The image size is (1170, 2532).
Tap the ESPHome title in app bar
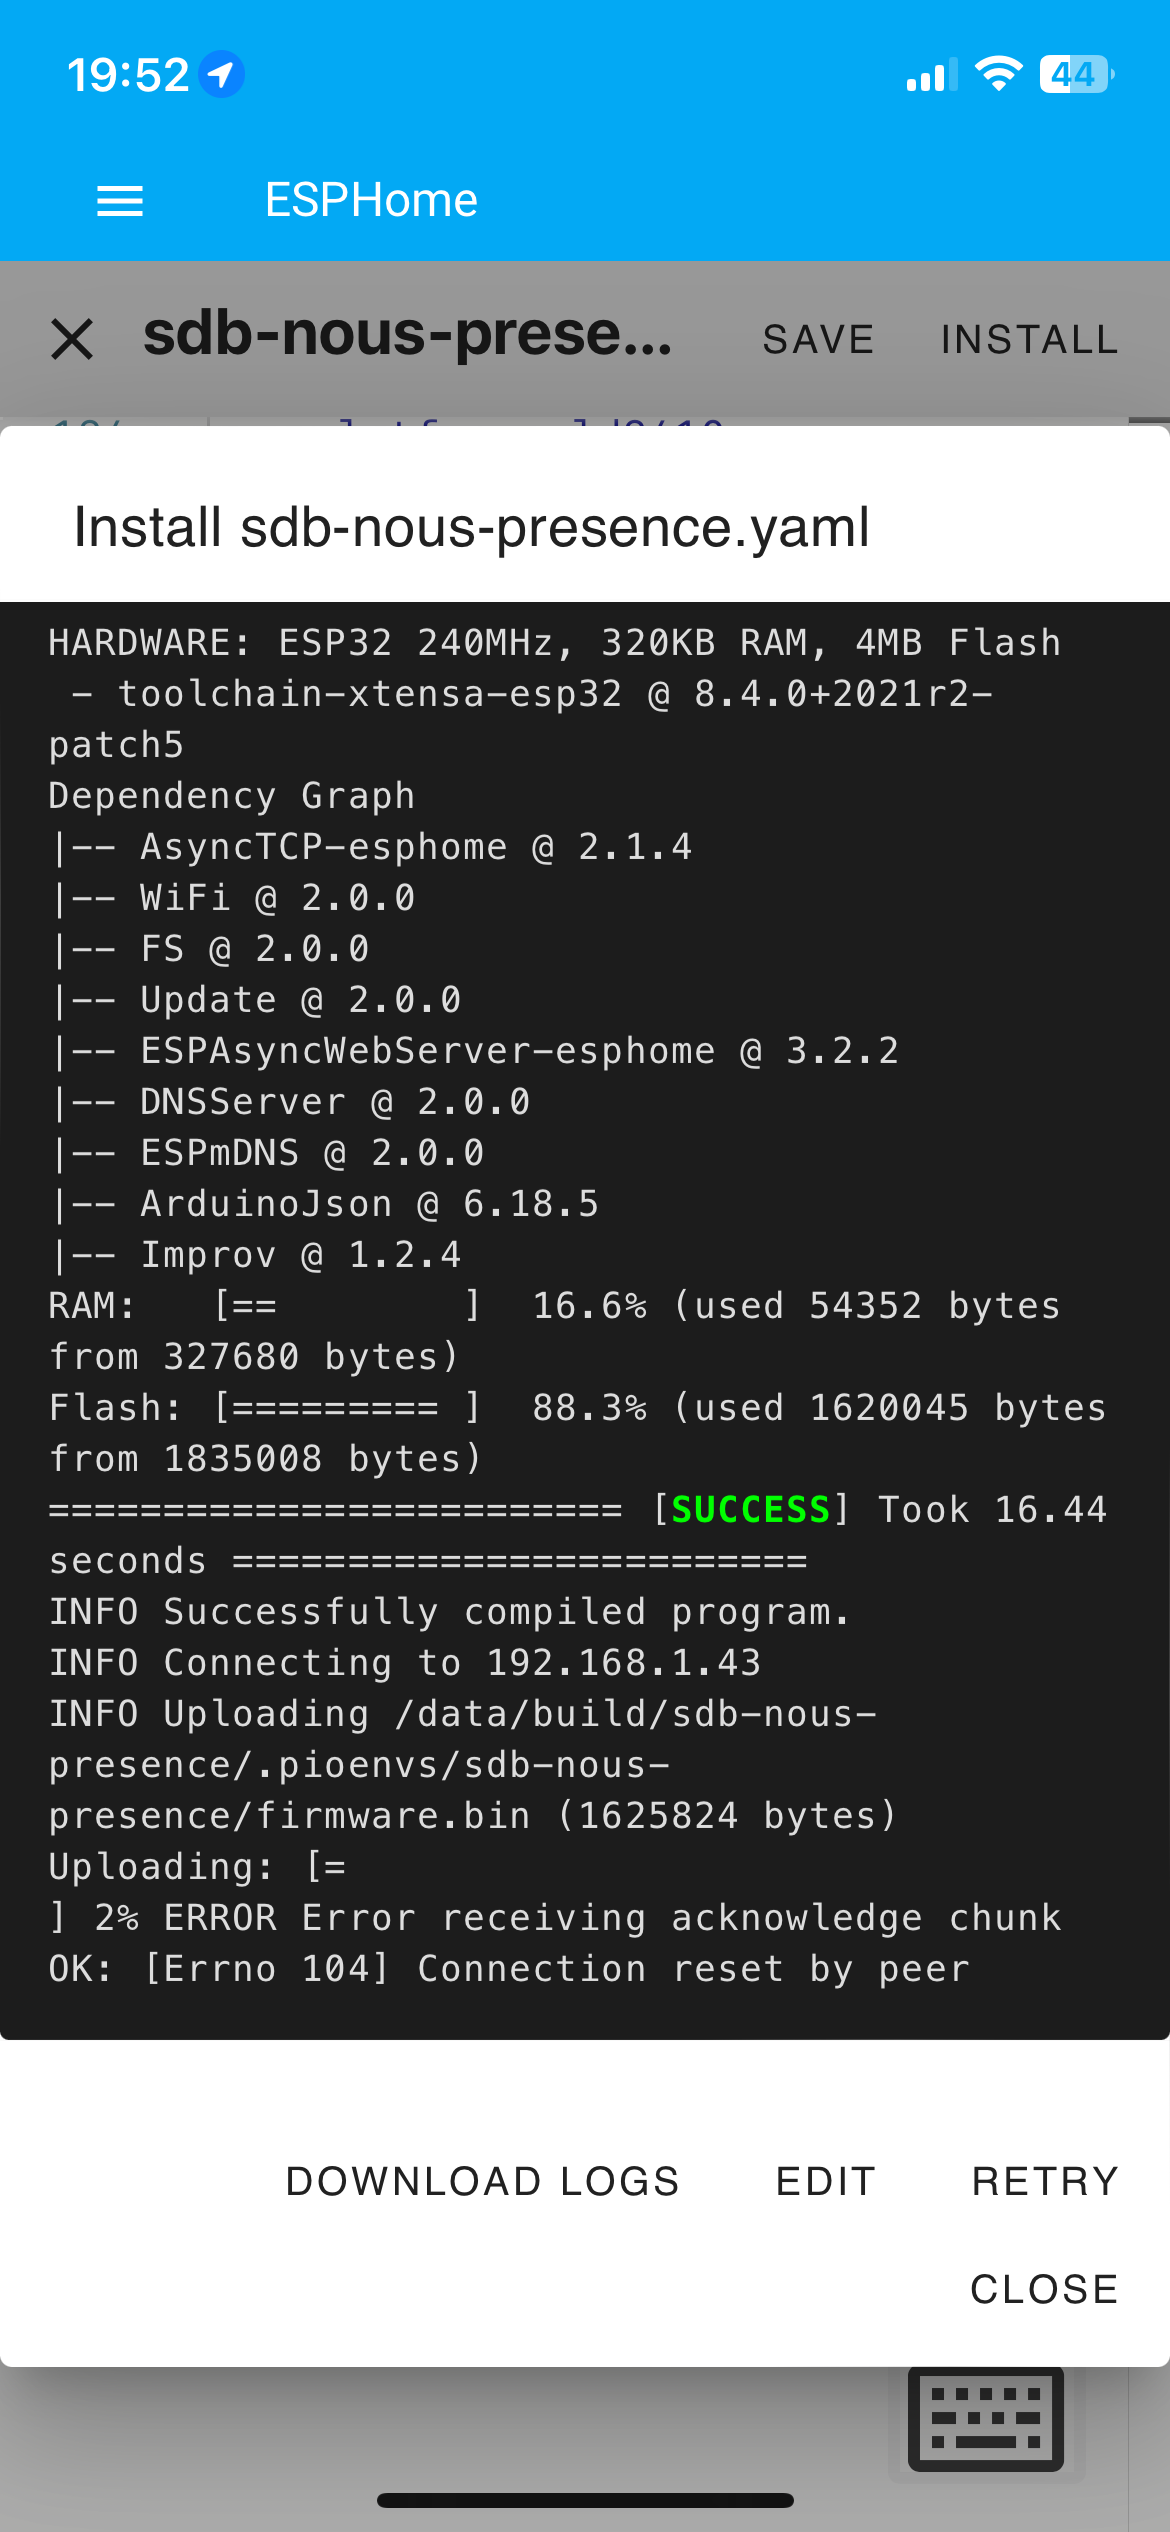[371, 200]
